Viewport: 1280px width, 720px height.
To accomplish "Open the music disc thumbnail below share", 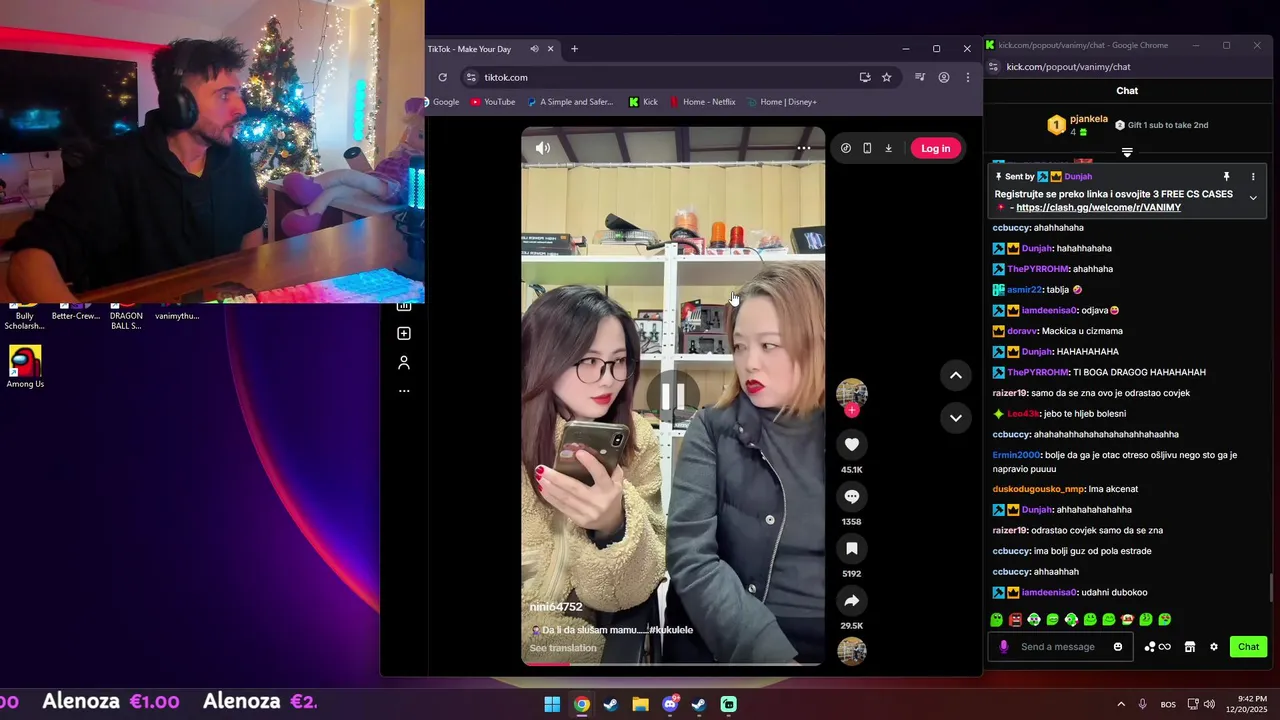I will (852, 651).
